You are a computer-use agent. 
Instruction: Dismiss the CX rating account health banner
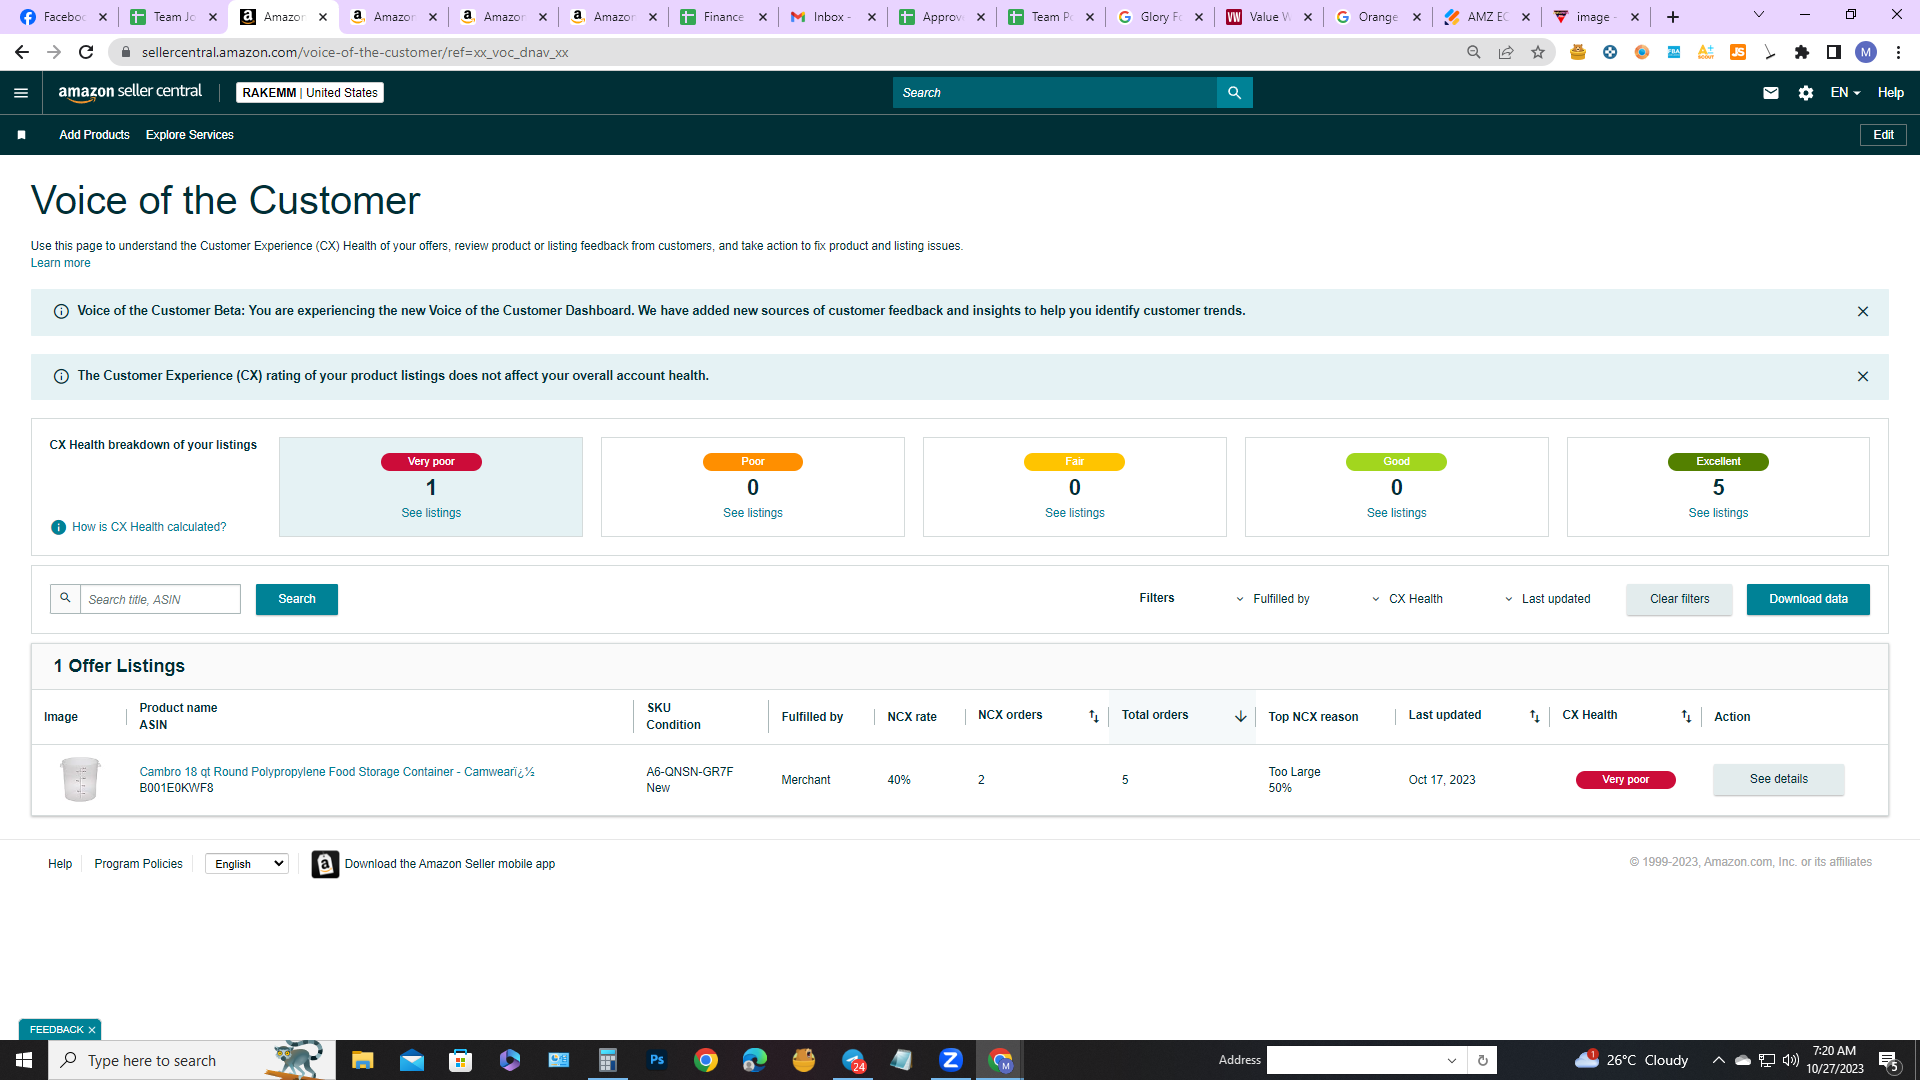(1862, 377)
